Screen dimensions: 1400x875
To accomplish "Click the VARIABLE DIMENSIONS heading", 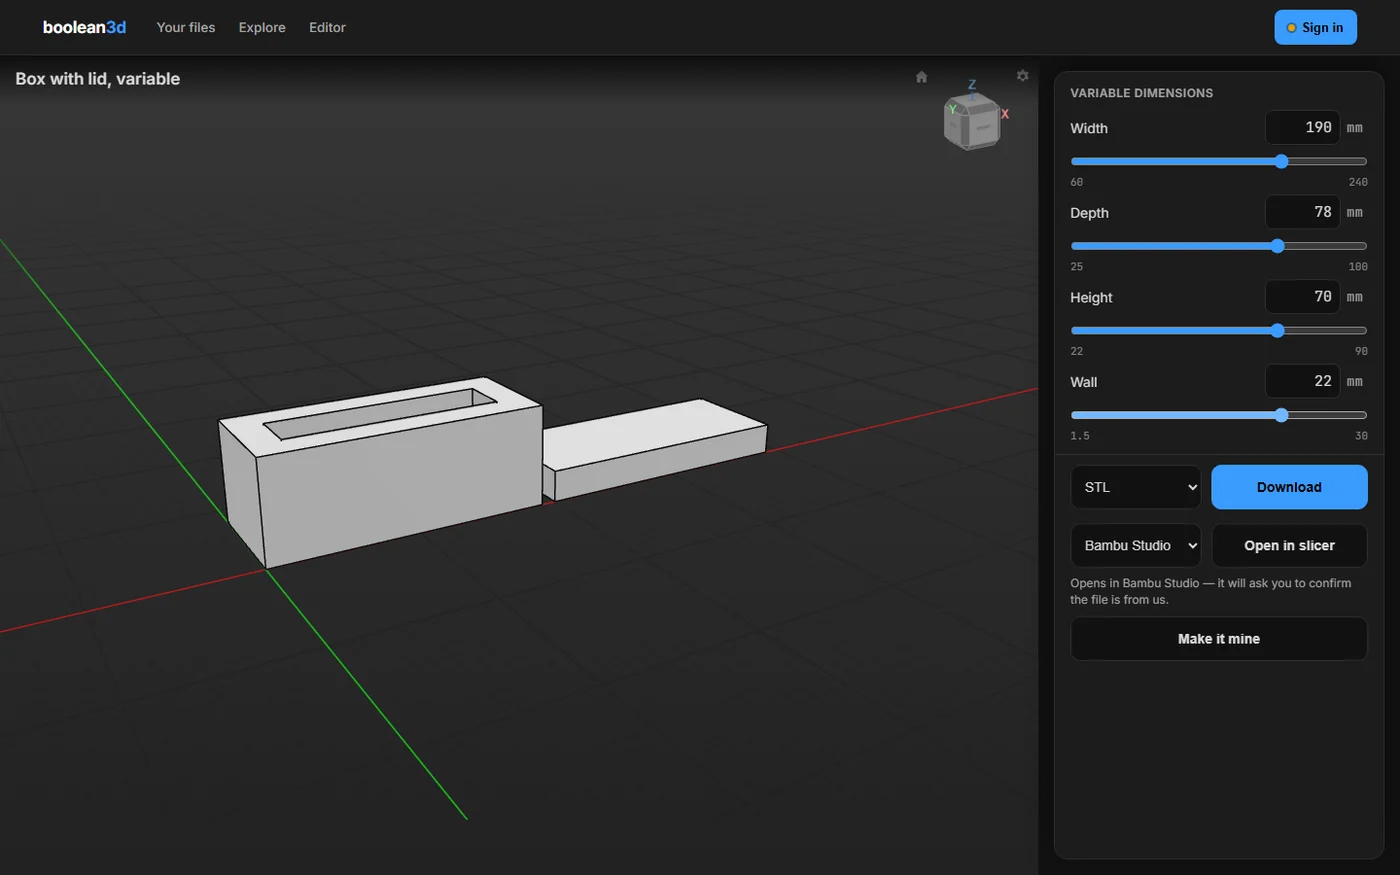I will point(1141,93).
